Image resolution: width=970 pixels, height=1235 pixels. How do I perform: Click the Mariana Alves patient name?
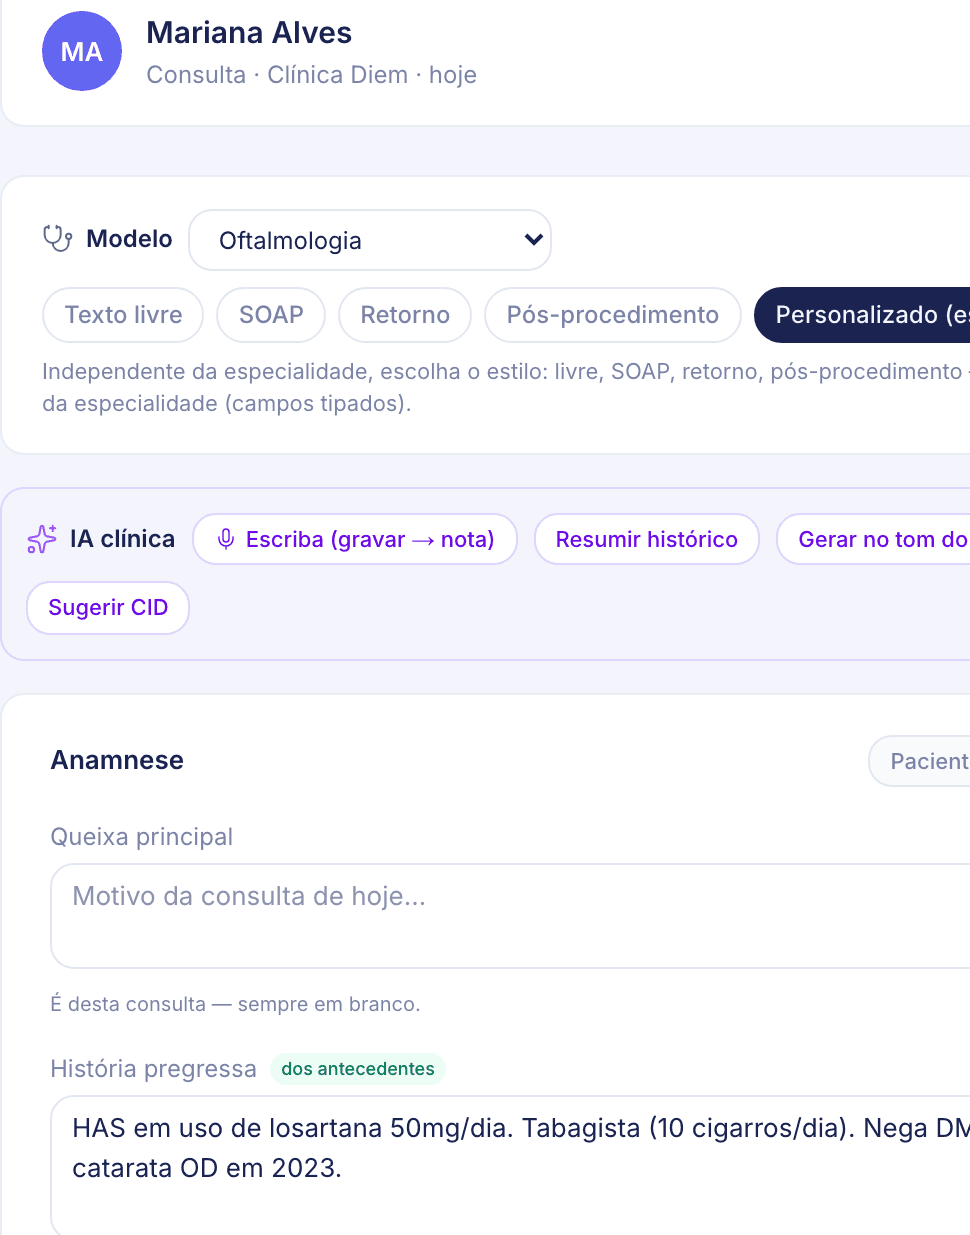(x=249, y=33)
